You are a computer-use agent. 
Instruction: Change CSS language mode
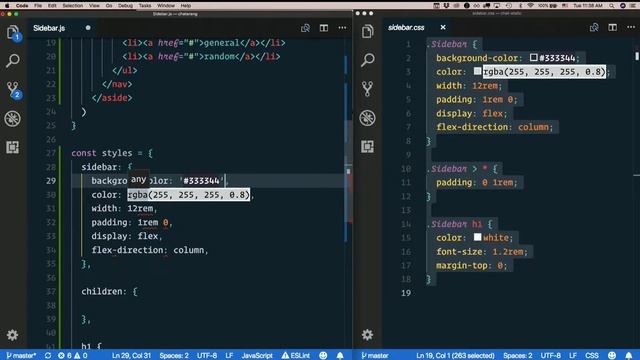(x=592, y=356)
